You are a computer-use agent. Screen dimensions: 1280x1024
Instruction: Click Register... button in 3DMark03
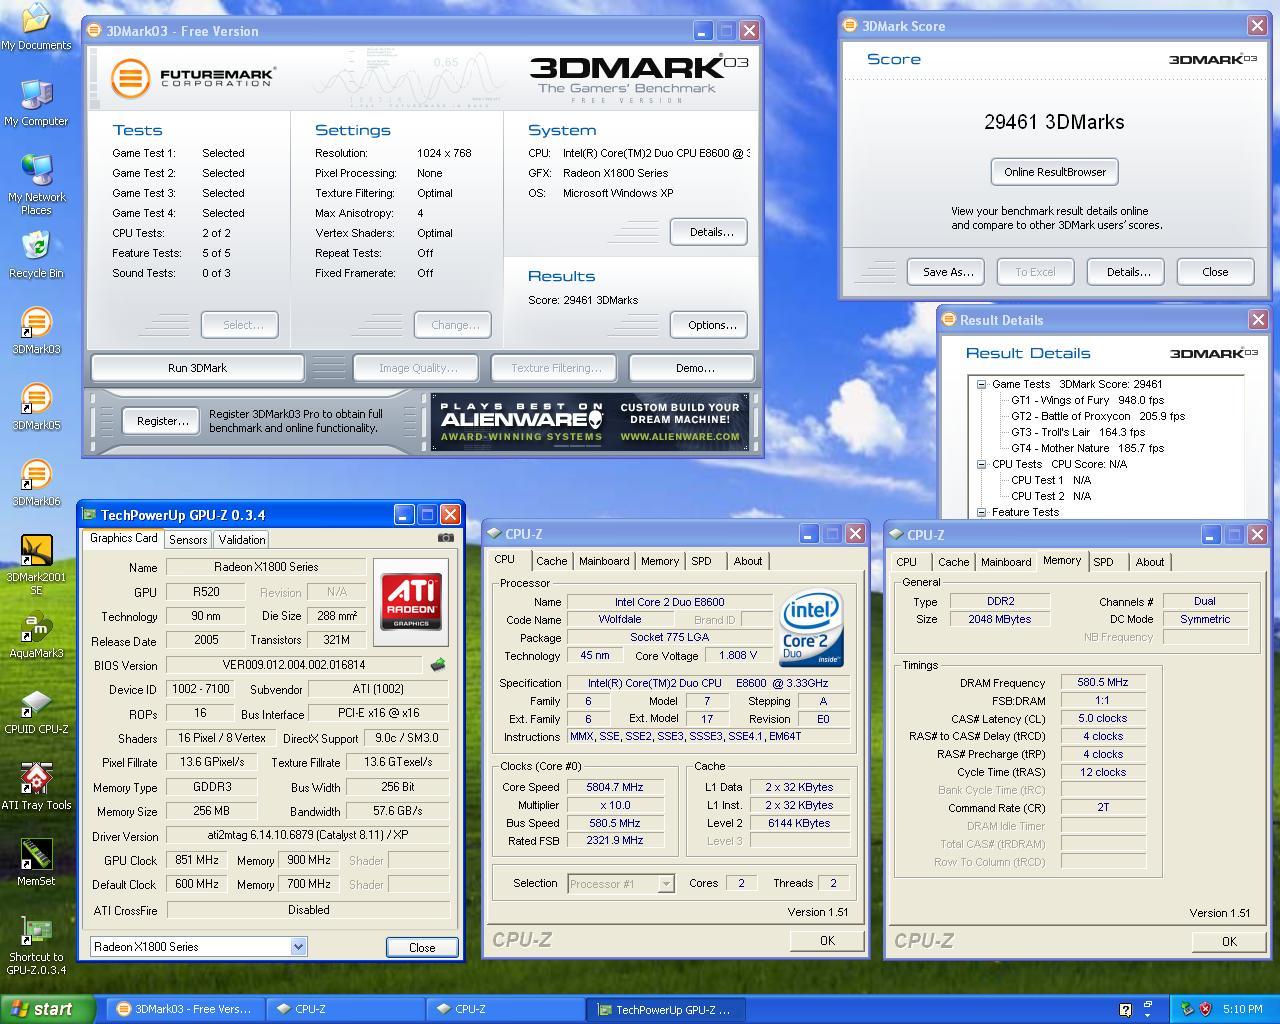(x=162, y=421)
